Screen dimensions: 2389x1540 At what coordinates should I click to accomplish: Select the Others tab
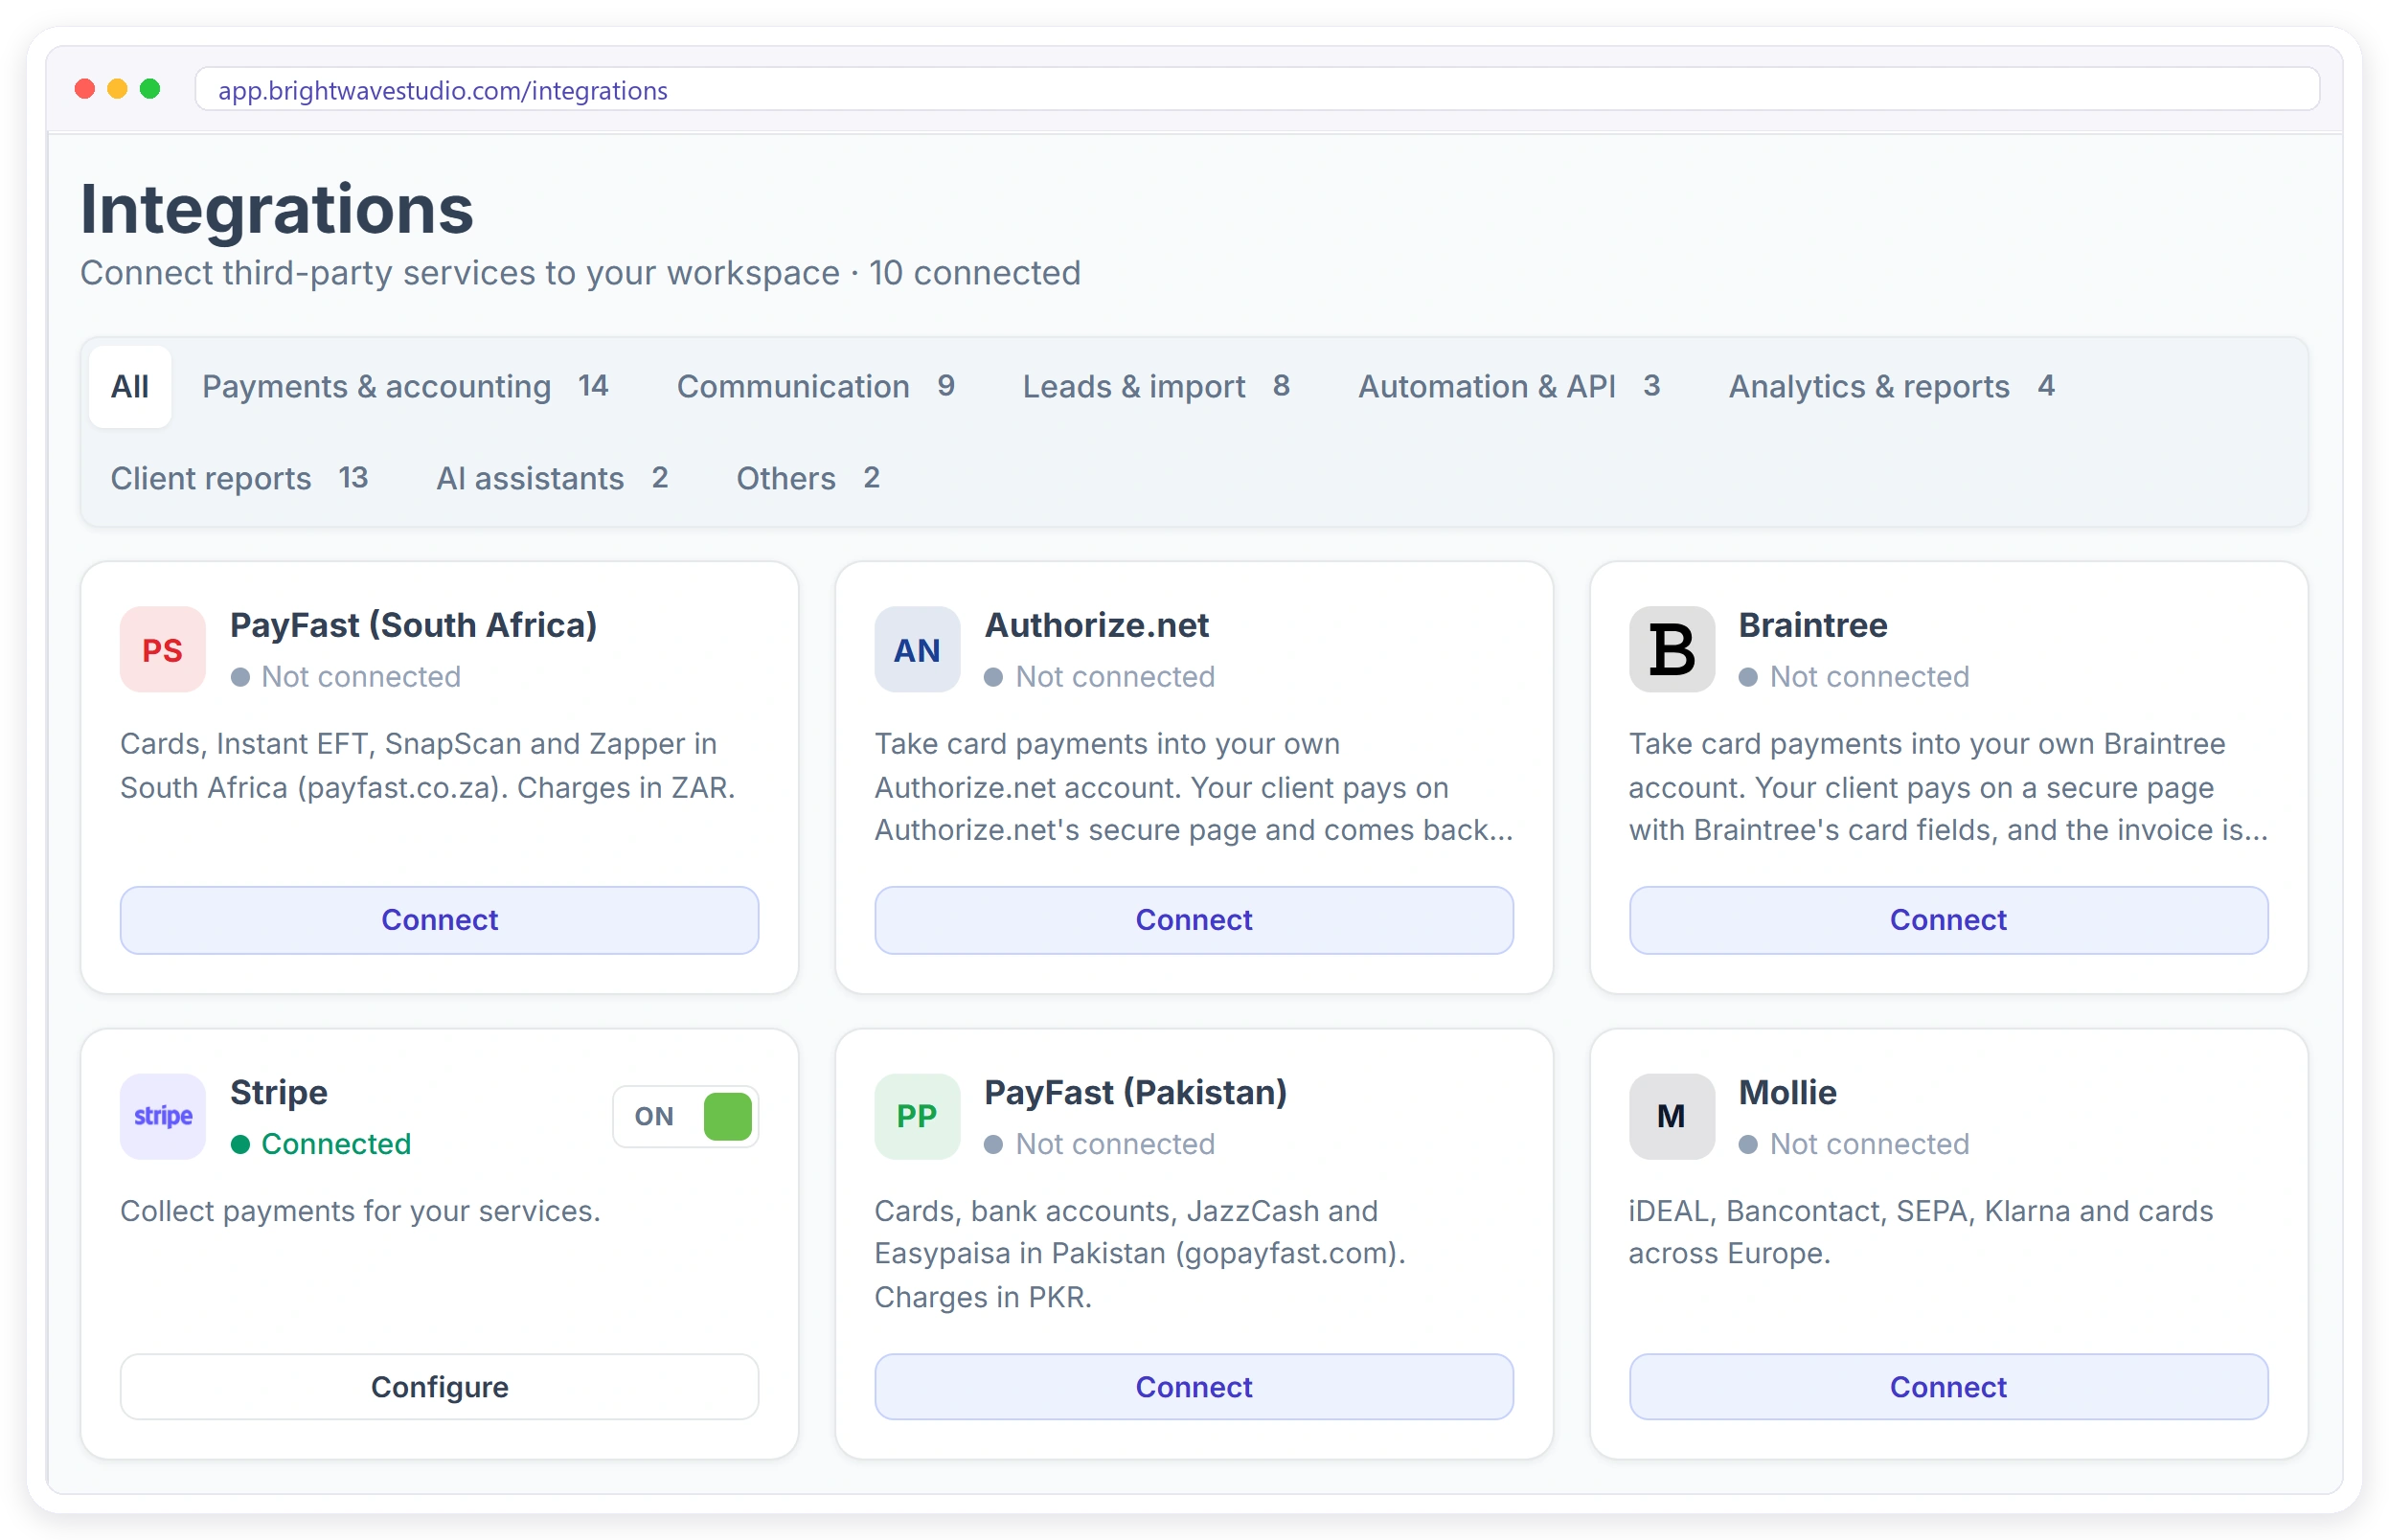(808, 479)
